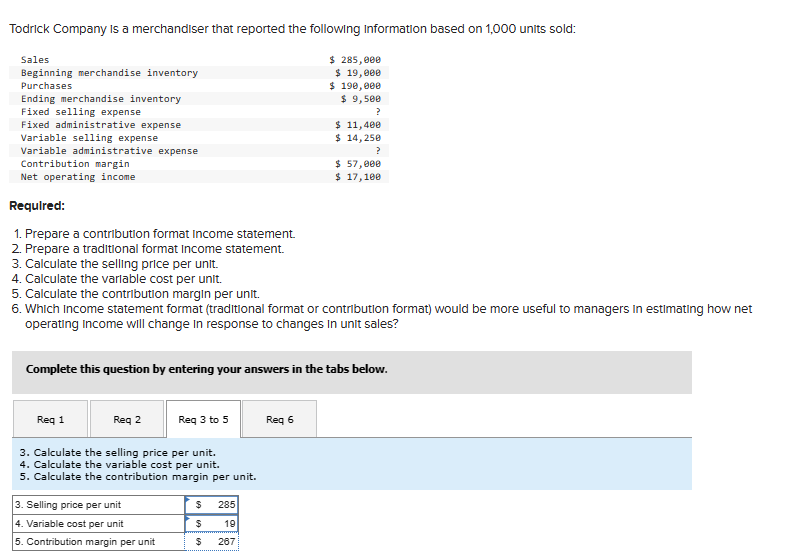The width and height of the screenshot is (805, 558).
Task: Click the question mark for Variable administrative expense
Action: (x=378, y=150)
